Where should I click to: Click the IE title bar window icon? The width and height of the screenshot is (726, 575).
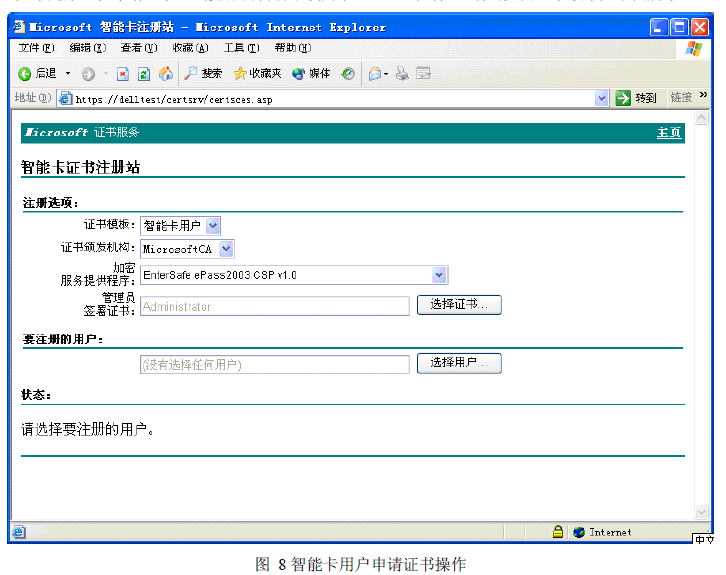pyautogui.click(x=19, y=27)
